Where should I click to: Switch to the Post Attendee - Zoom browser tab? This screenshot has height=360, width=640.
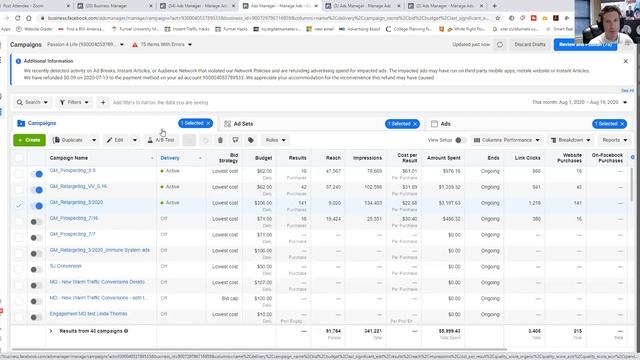point(35,6)
